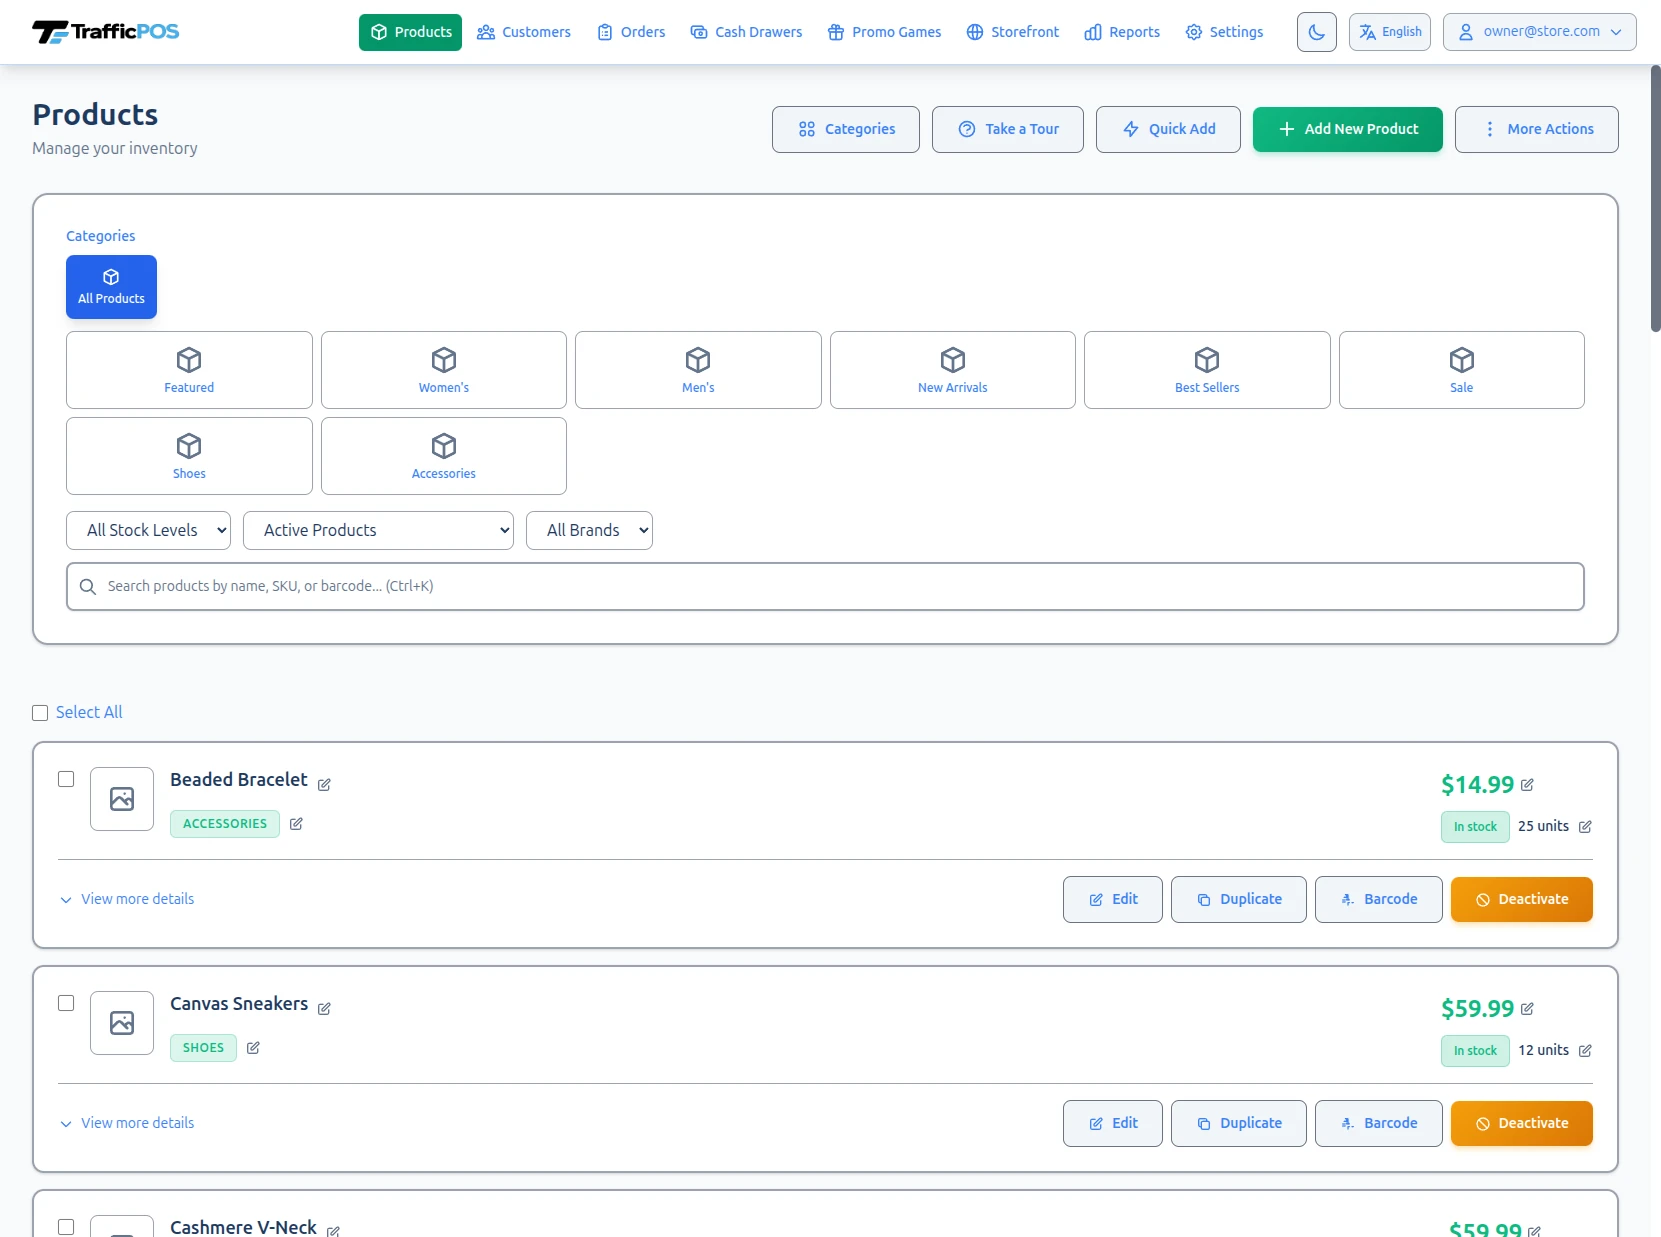
Task: Select the Men's category tile
Action: coord(698,370)
